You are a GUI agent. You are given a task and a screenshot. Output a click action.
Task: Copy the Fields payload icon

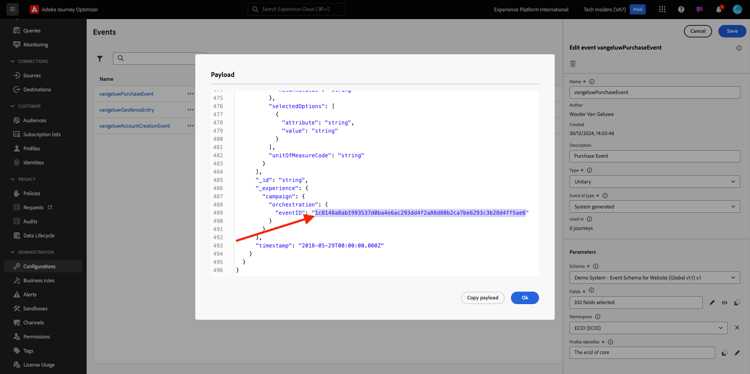tap(737, 302)
